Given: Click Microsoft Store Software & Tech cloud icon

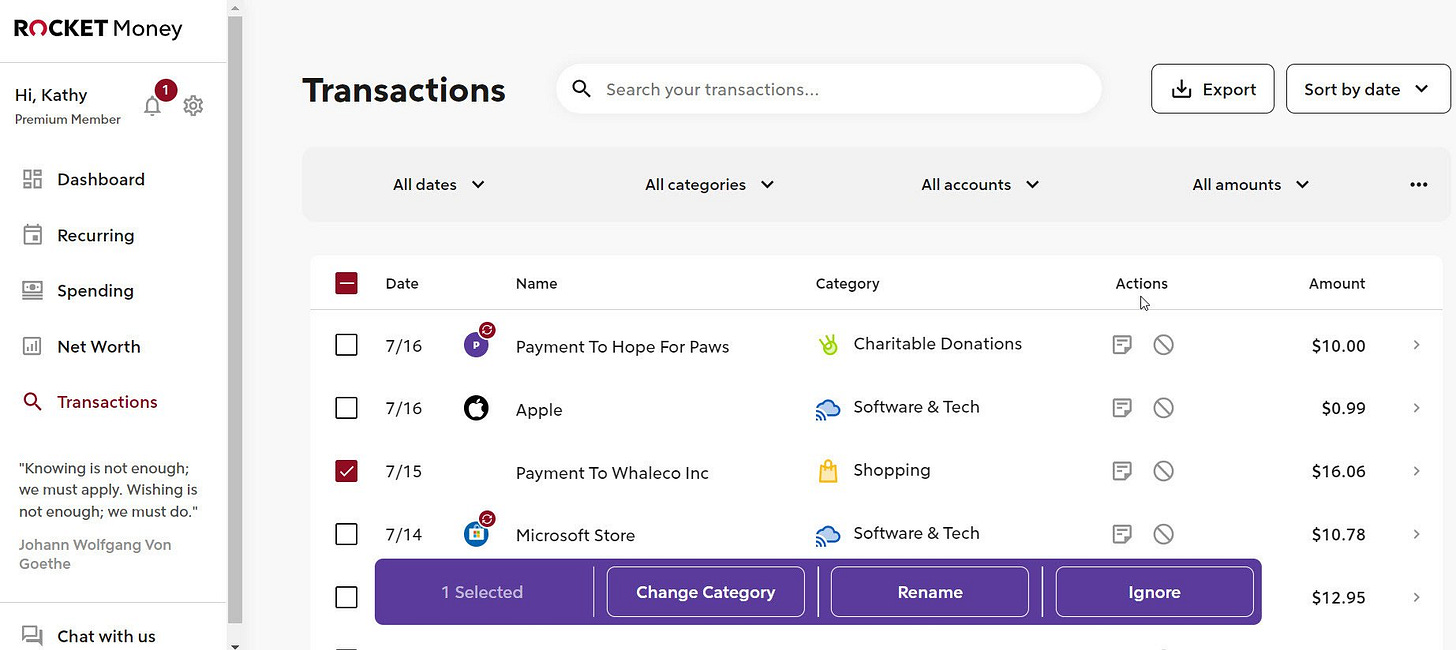Looking at the screenshot, I should pos(828,534).
